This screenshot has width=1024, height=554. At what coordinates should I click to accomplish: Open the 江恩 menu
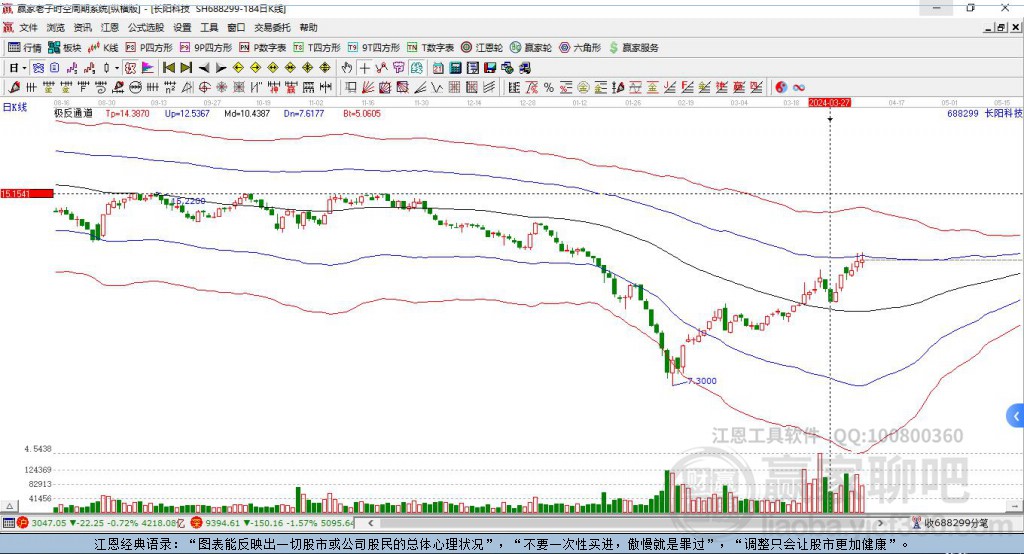[x=110, y=27]
